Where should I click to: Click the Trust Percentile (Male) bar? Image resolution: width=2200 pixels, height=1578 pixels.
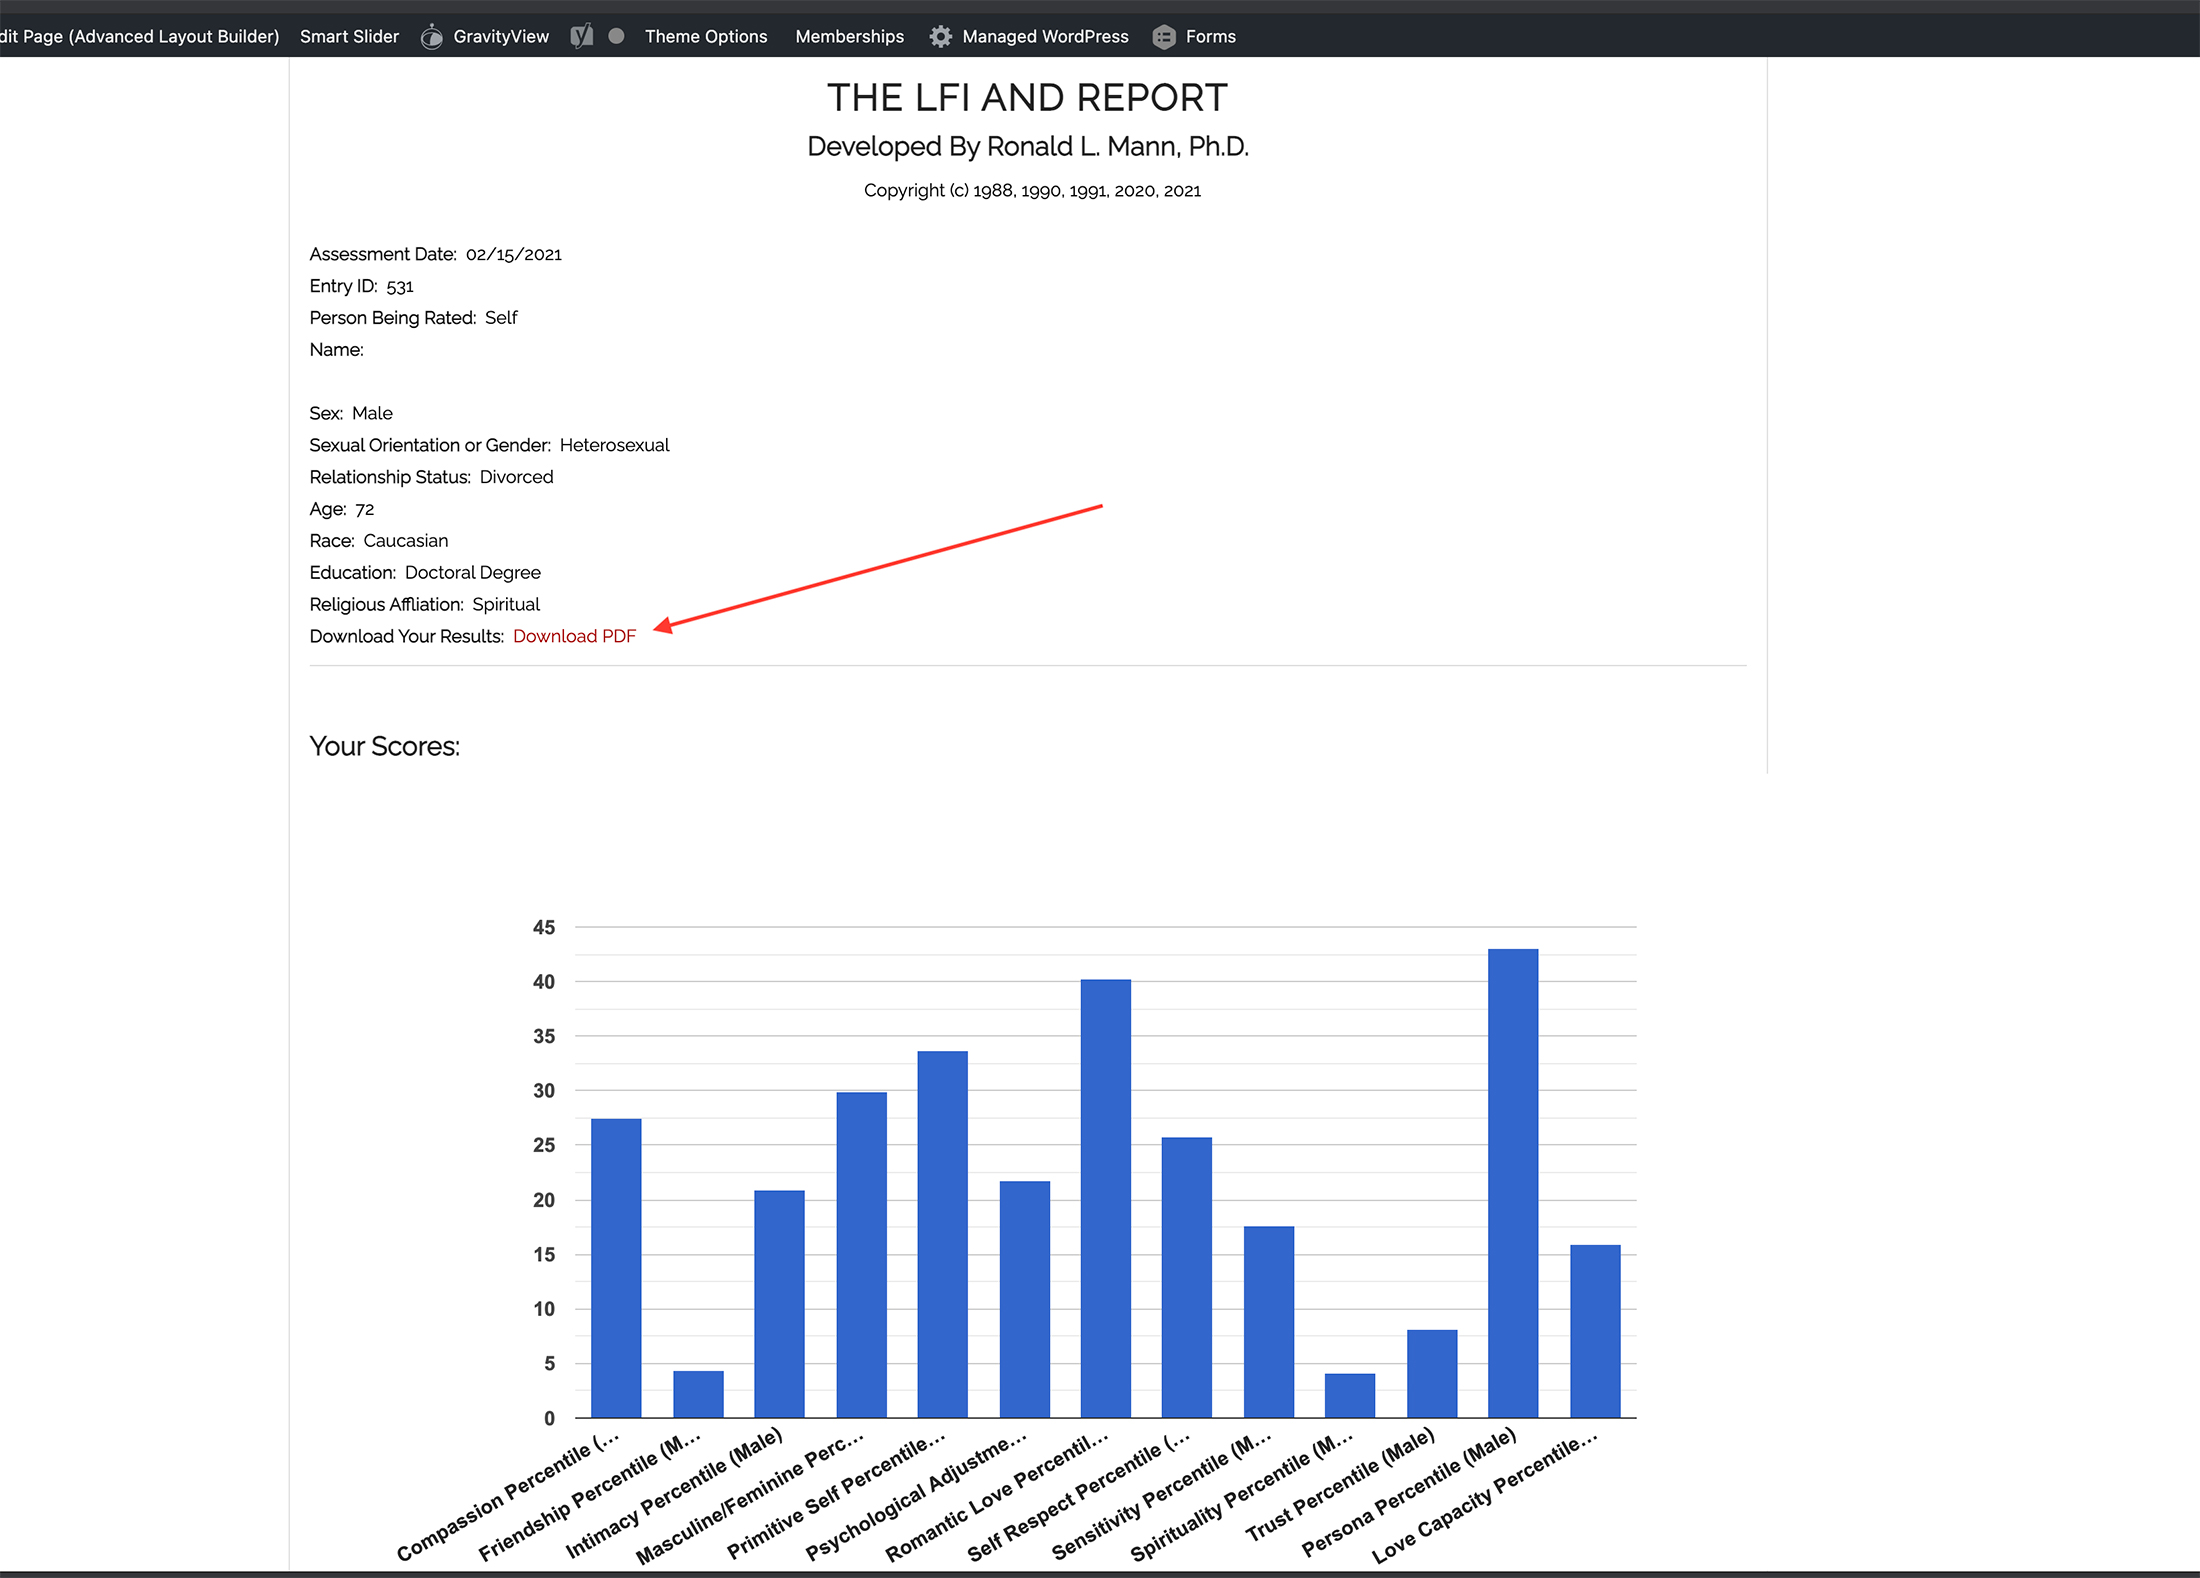coord(1432,1374)
